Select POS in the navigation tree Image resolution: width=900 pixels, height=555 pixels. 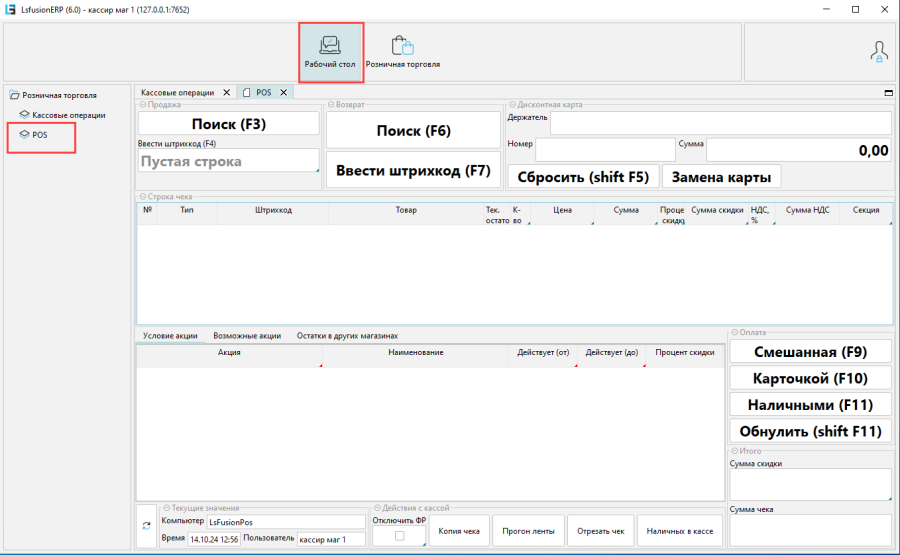point(39,134)
